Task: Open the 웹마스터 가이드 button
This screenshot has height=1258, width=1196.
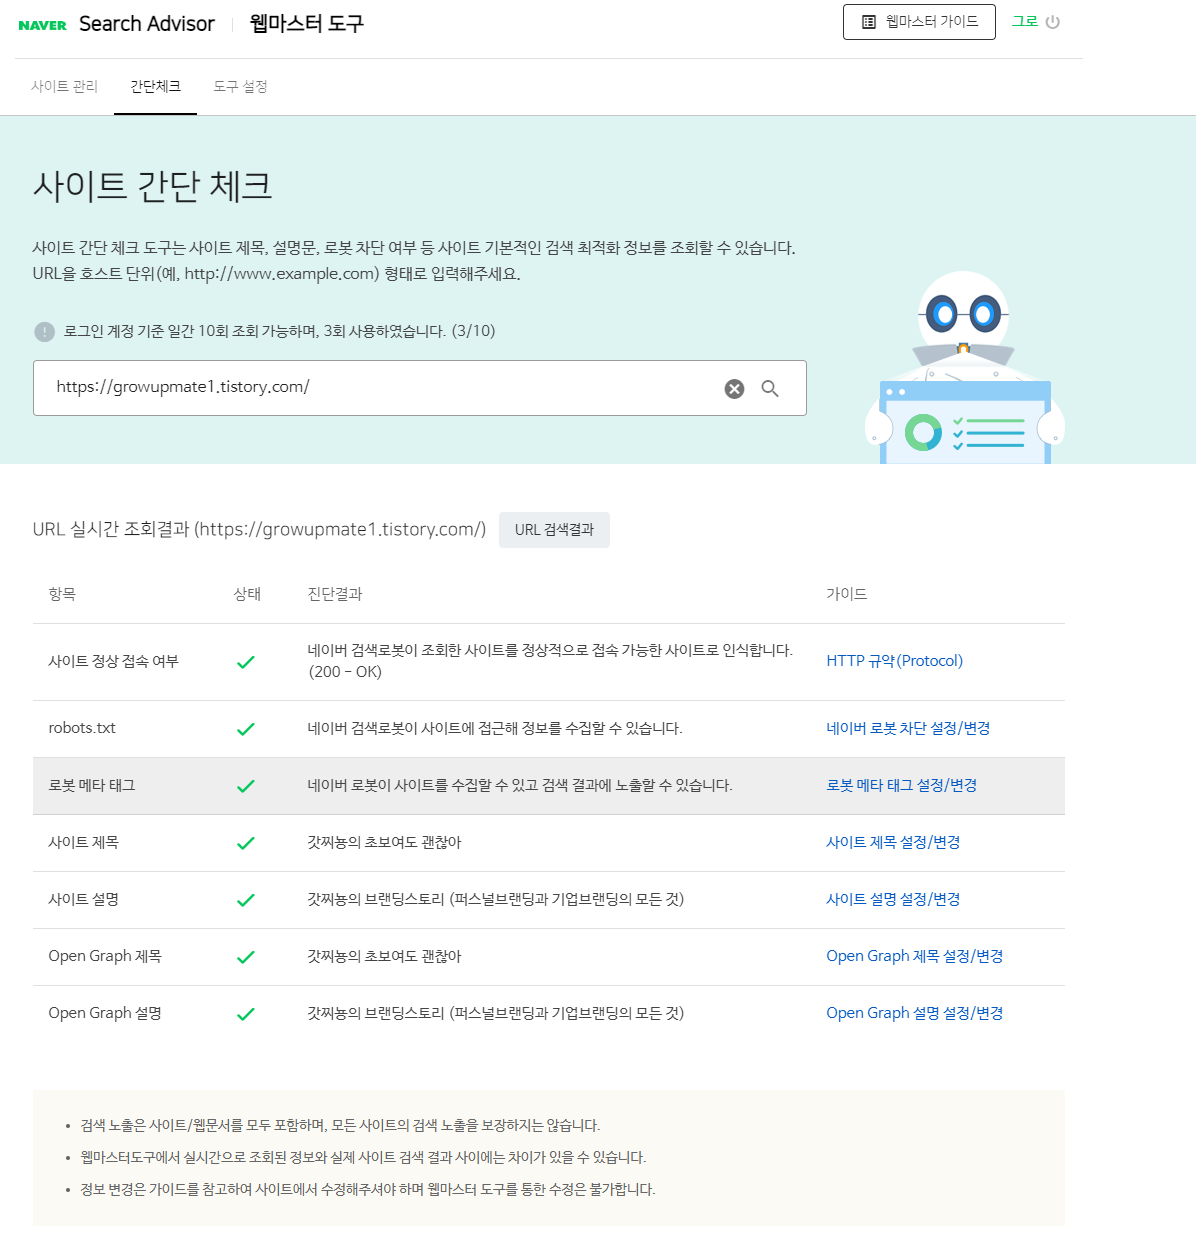Action: point(919,22)
